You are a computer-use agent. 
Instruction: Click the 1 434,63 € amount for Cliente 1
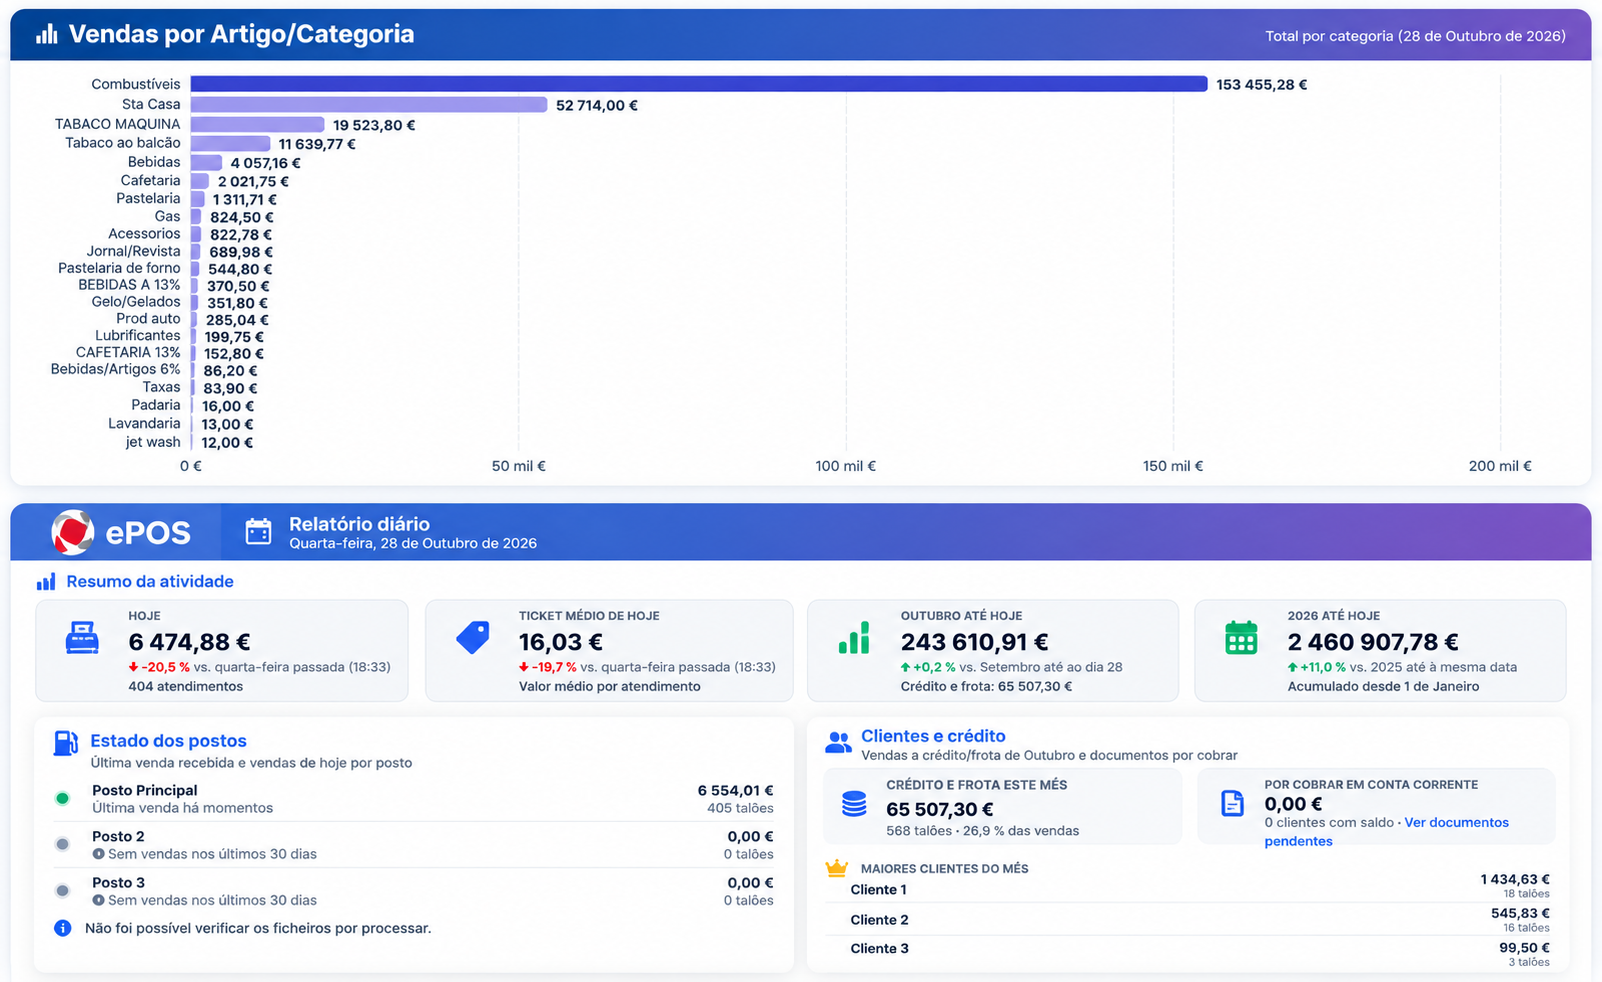pos(1515,879)
